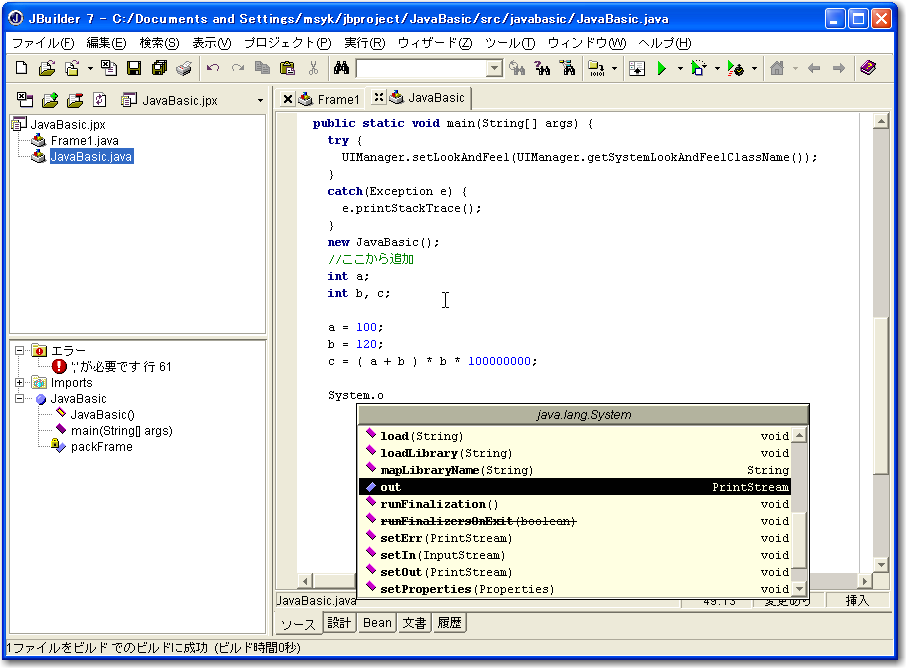Open the プロジェクト menu

coord(286,43)
